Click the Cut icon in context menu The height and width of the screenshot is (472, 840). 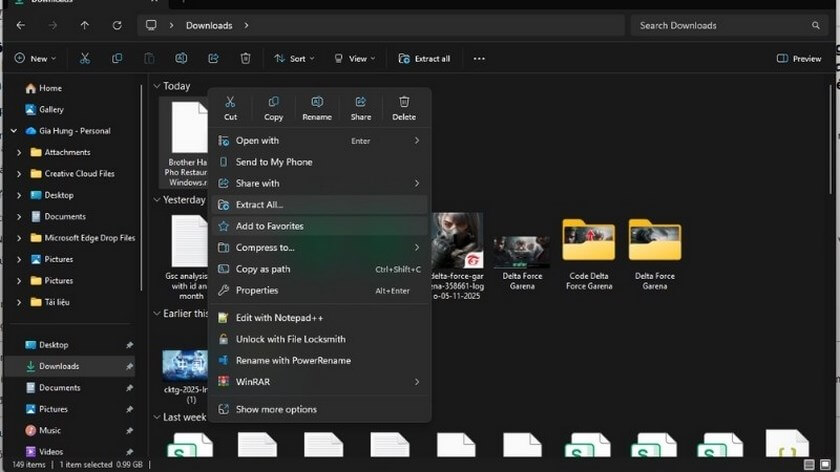230,102
